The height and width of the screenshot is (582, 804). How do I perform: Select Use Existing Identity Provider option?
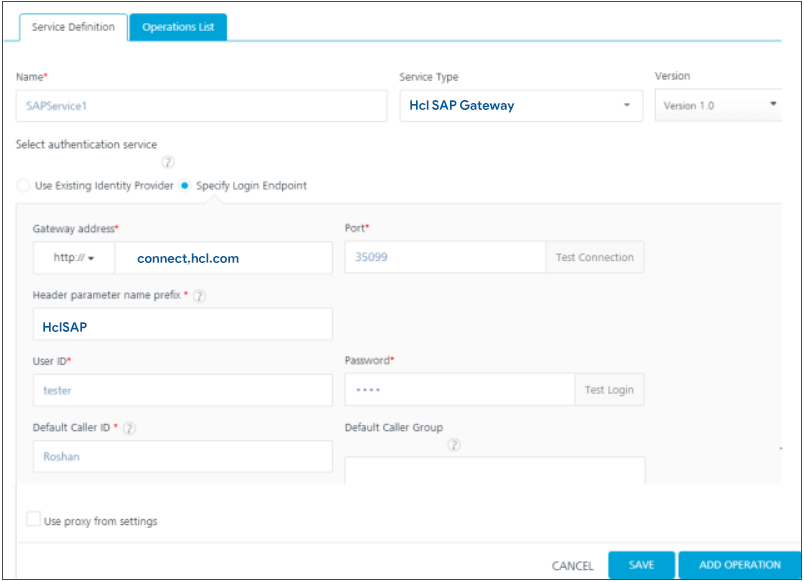pos(24,186)
